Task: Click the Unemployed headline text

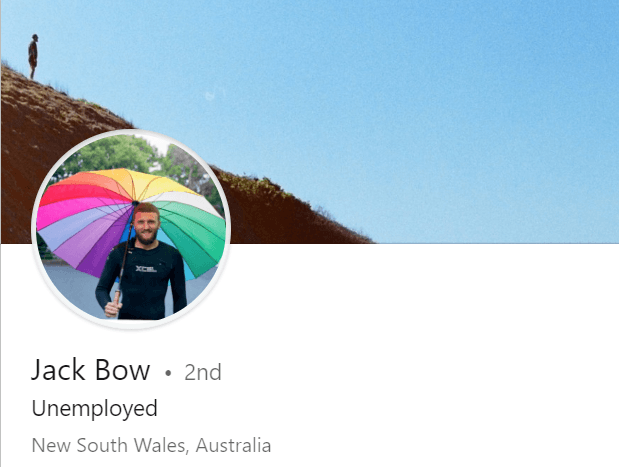Action: [94, 409]
